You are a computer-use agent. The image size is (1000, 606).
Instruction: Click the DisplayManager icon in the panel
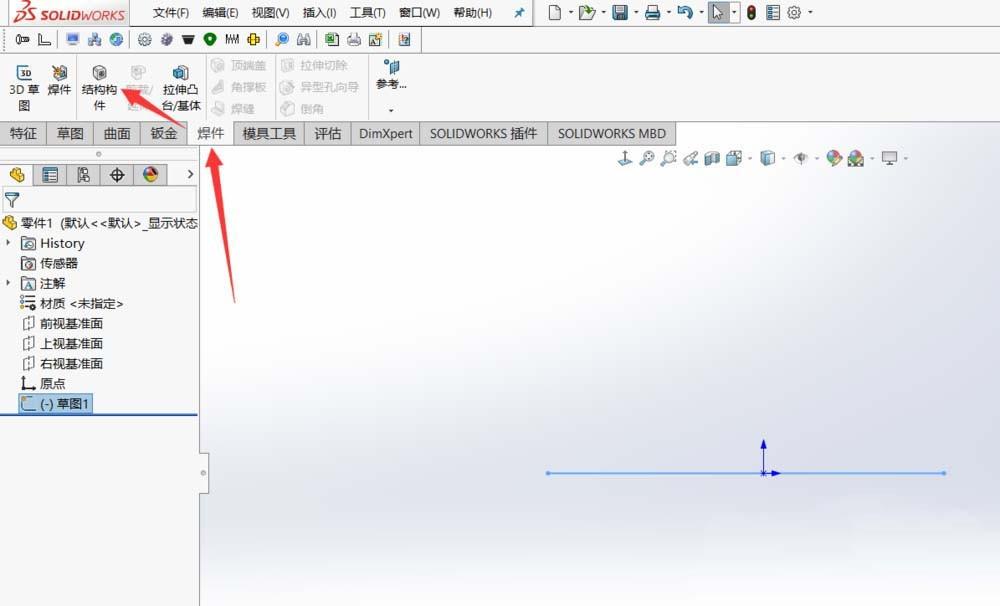click(x=148, y=174)
